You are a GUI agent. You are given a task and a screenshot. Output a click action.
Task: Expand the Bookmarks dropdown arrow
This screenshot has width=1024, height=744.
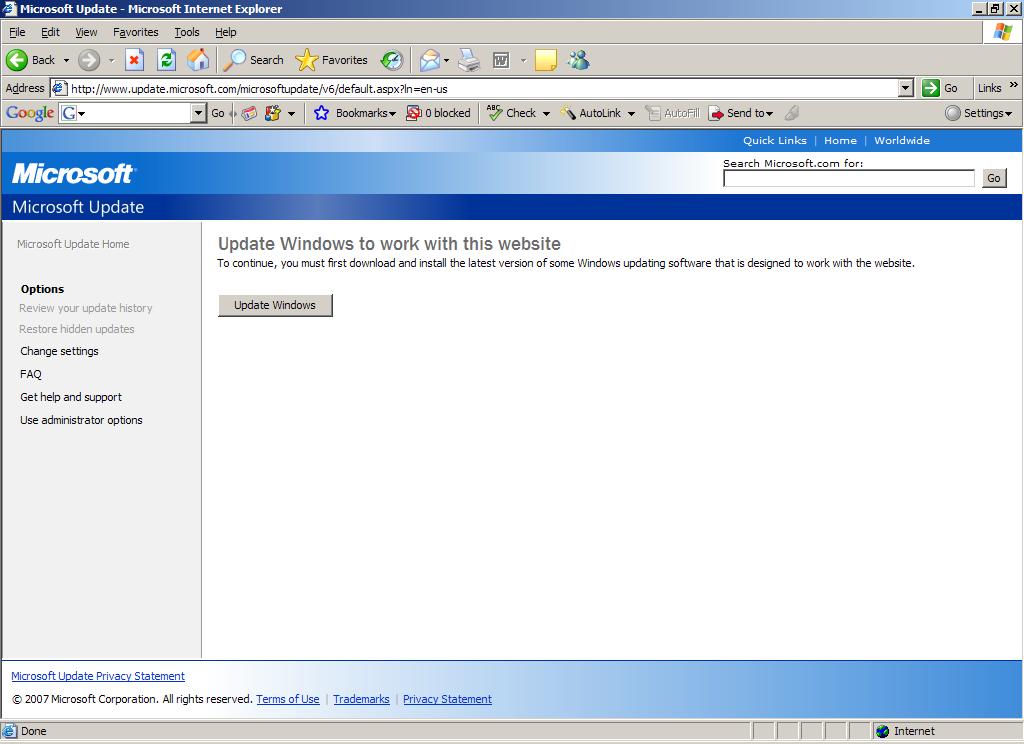pos(392,114)
